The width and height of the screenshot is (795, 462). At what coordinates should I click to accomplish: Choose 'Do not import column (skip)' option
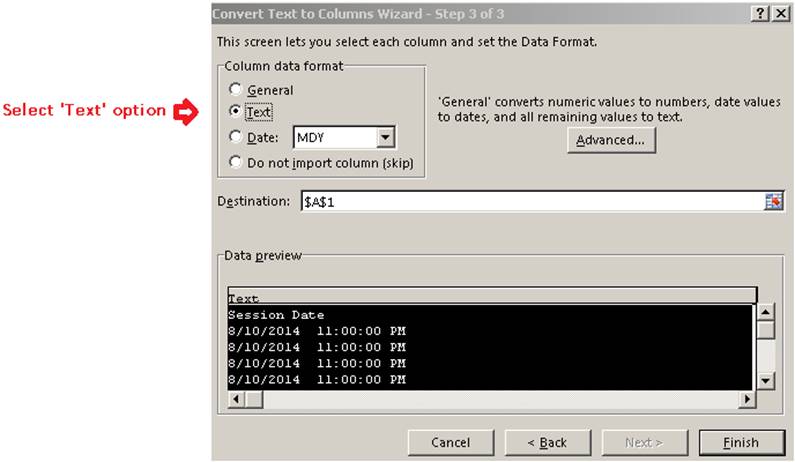pyautogui.click(x=236, y=162)
